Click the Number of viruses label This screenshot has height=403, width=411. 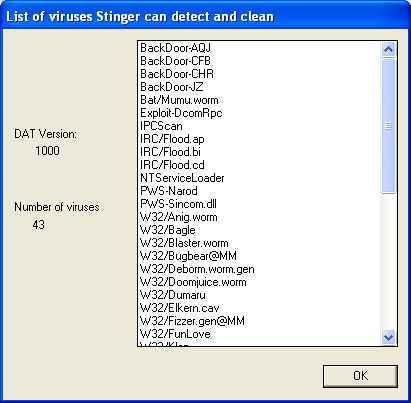click(57, 207)
